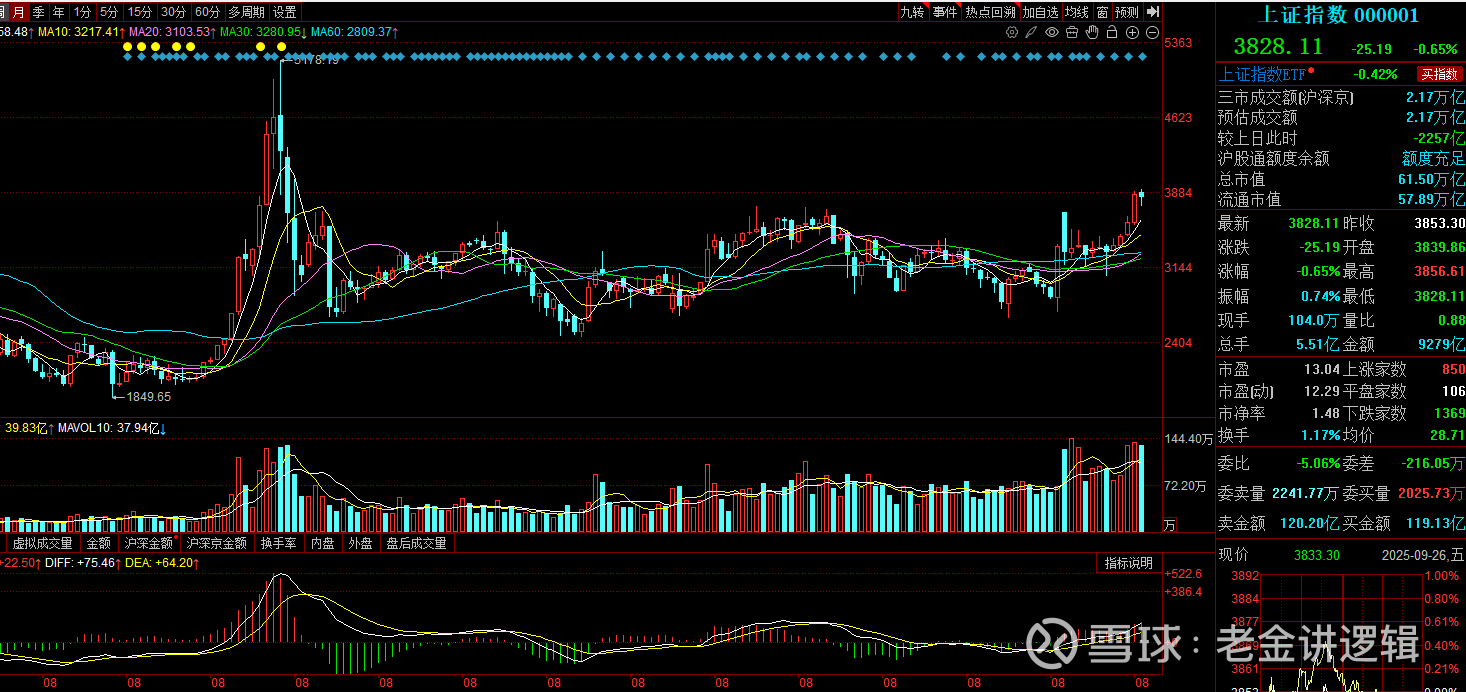The height and width of the screenshot is (692, 1466).
Task: Click the 5178.19 high price marker
Action: click(x=317, y=60)
